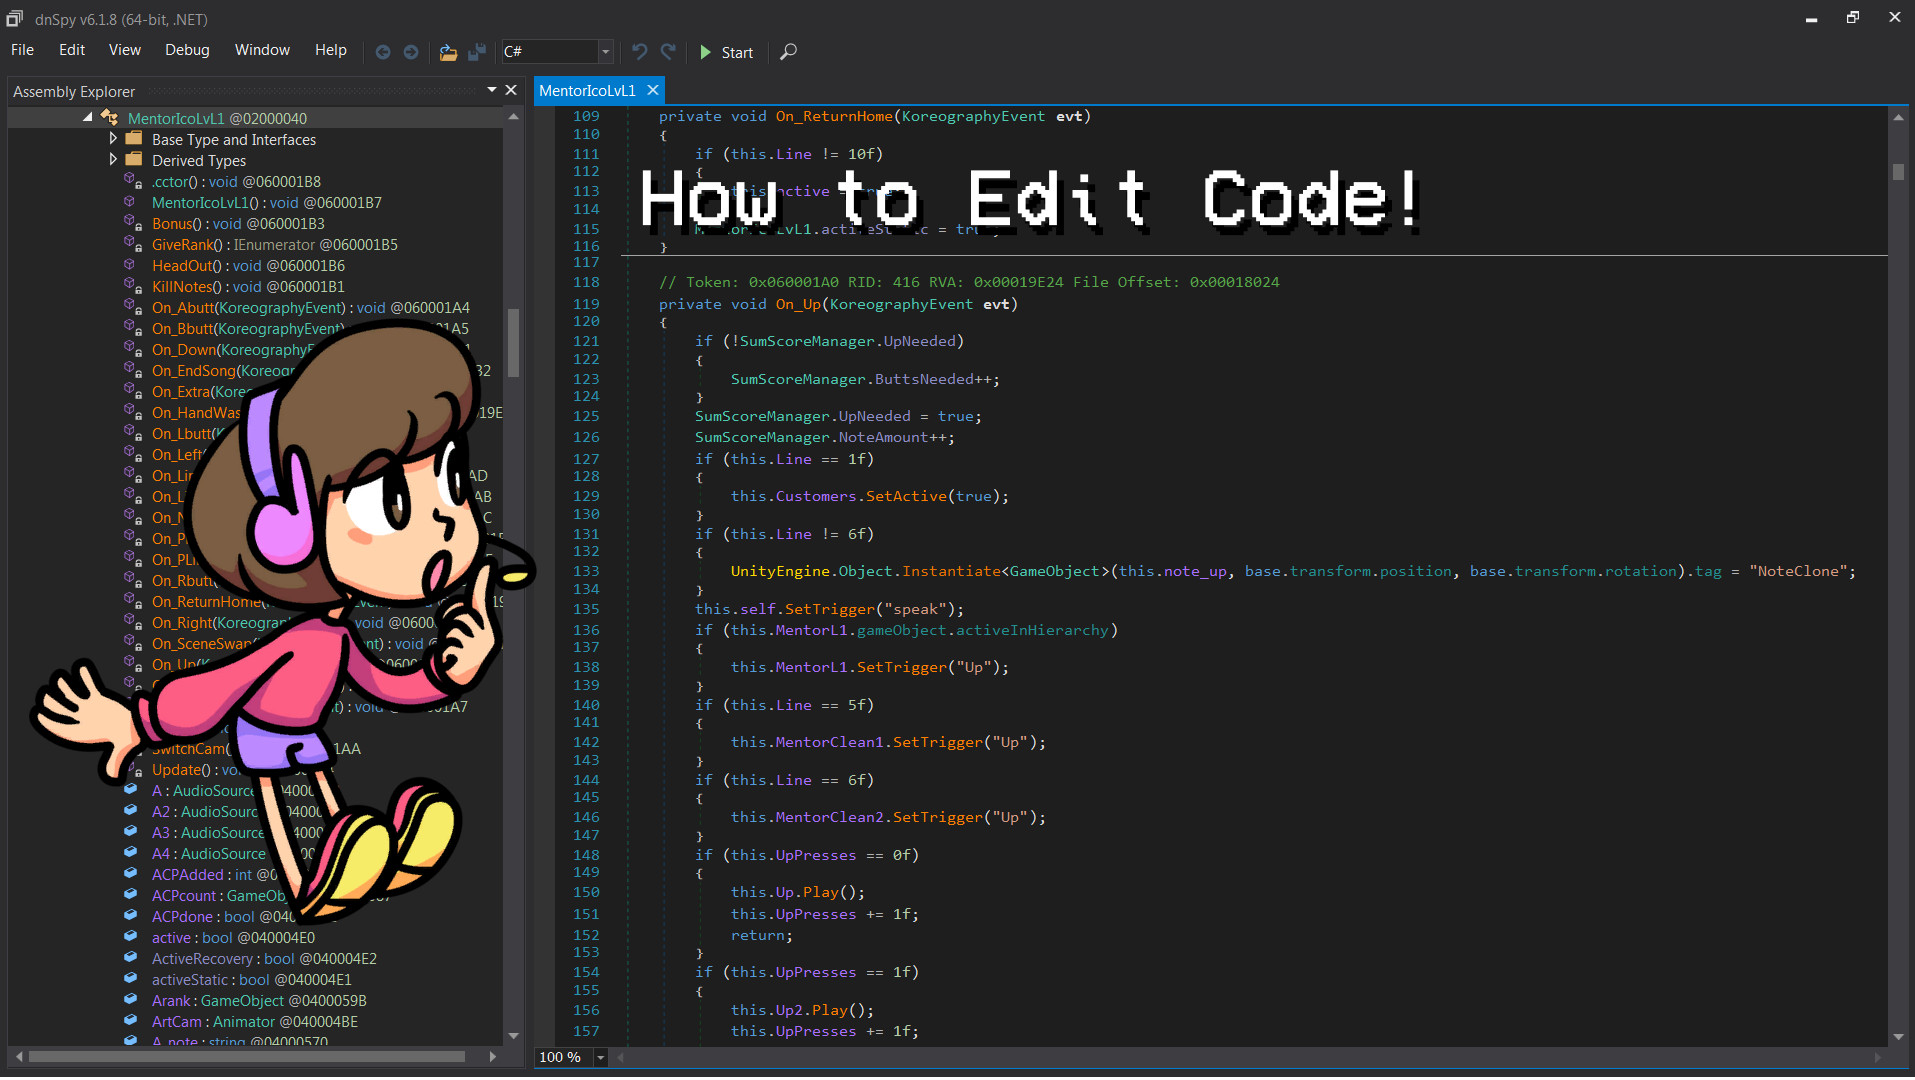Expand the Derived Types node

tap(113, 160)
